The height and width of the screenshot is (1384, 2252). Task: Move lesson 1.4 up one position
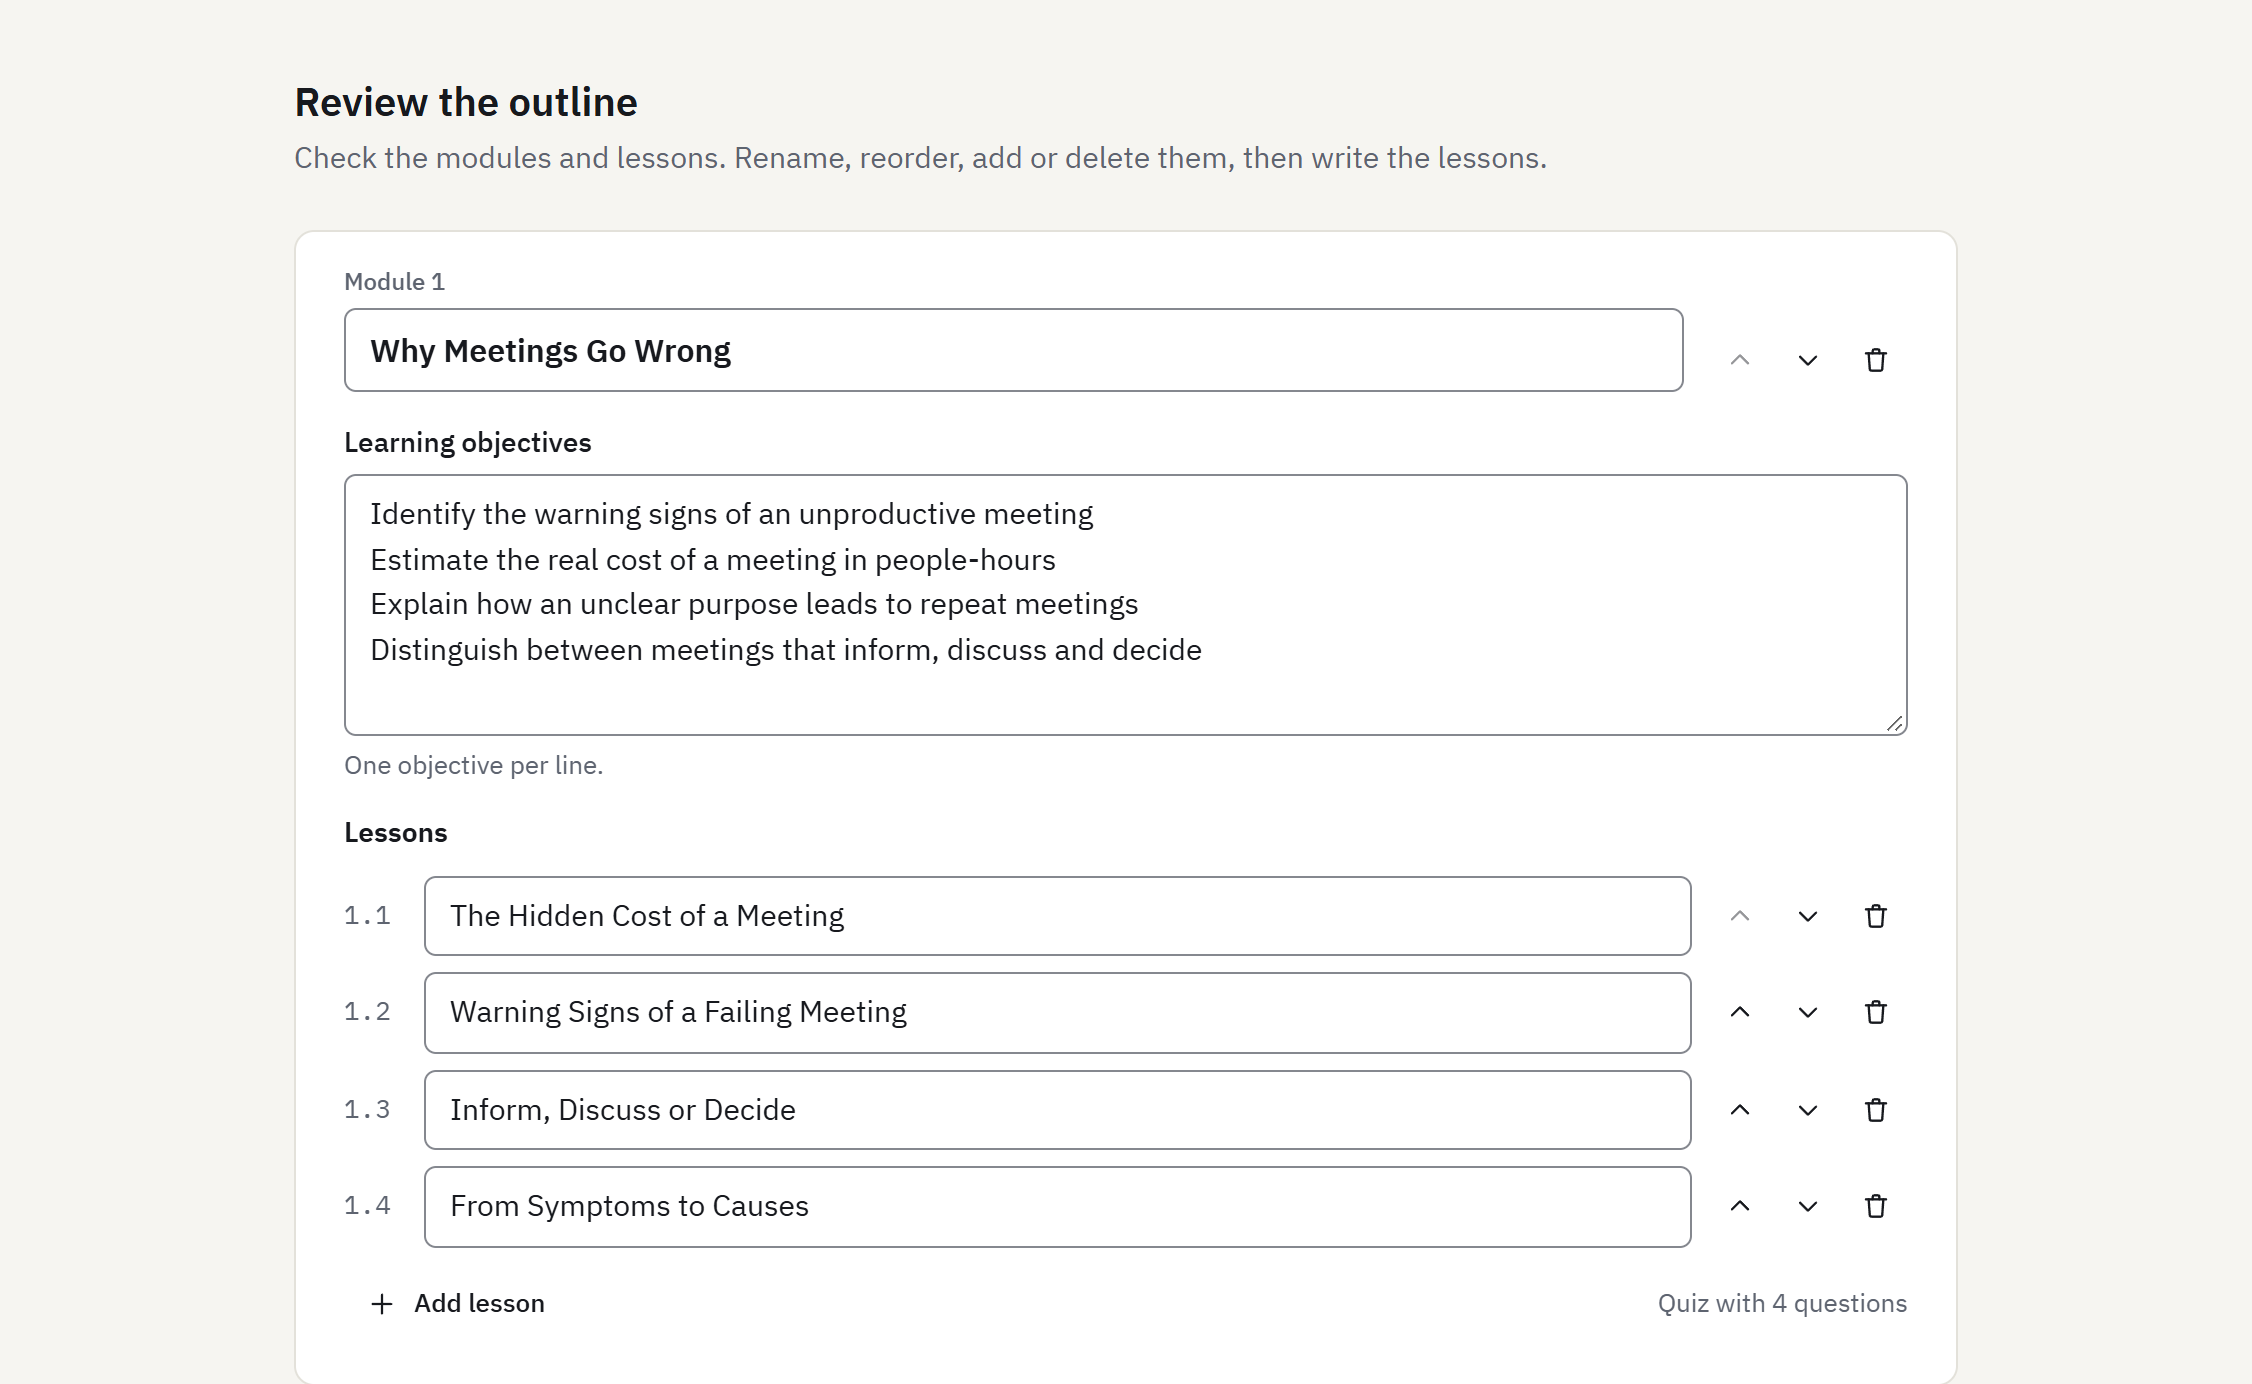[x=1740, y=1206]
